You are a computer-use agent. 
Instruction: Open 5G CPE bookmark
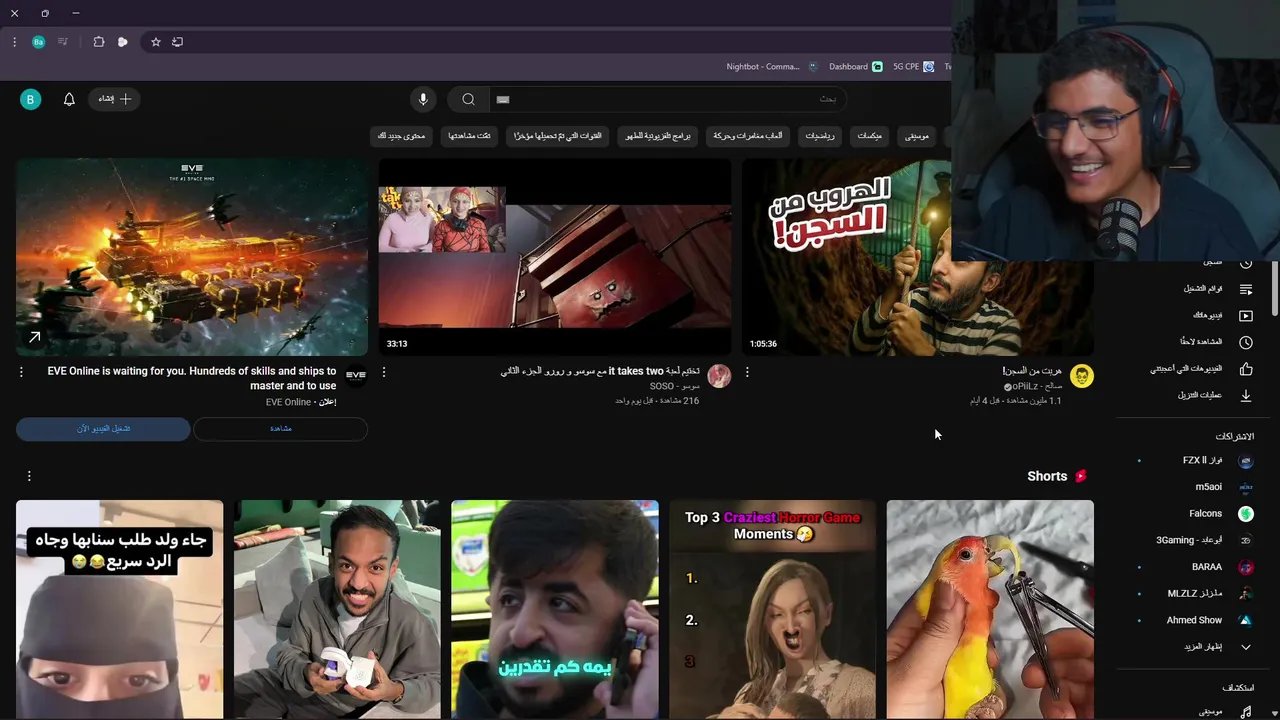point(913,67)
